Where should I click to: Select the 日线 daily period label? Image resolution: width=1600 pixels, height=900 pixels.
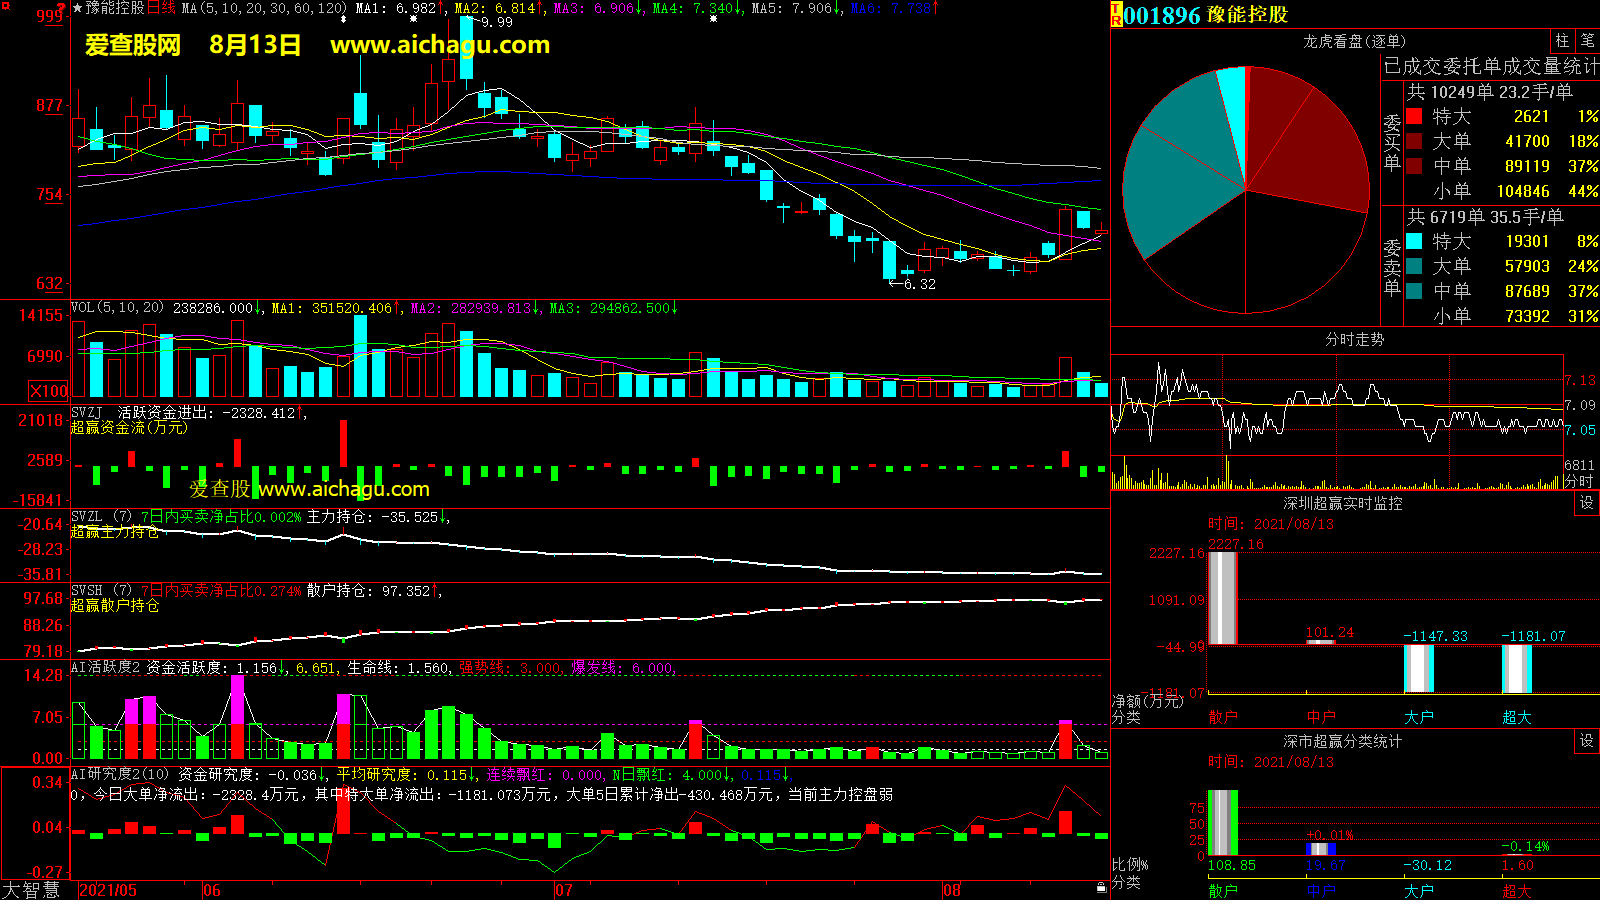(x=161, y=8)
